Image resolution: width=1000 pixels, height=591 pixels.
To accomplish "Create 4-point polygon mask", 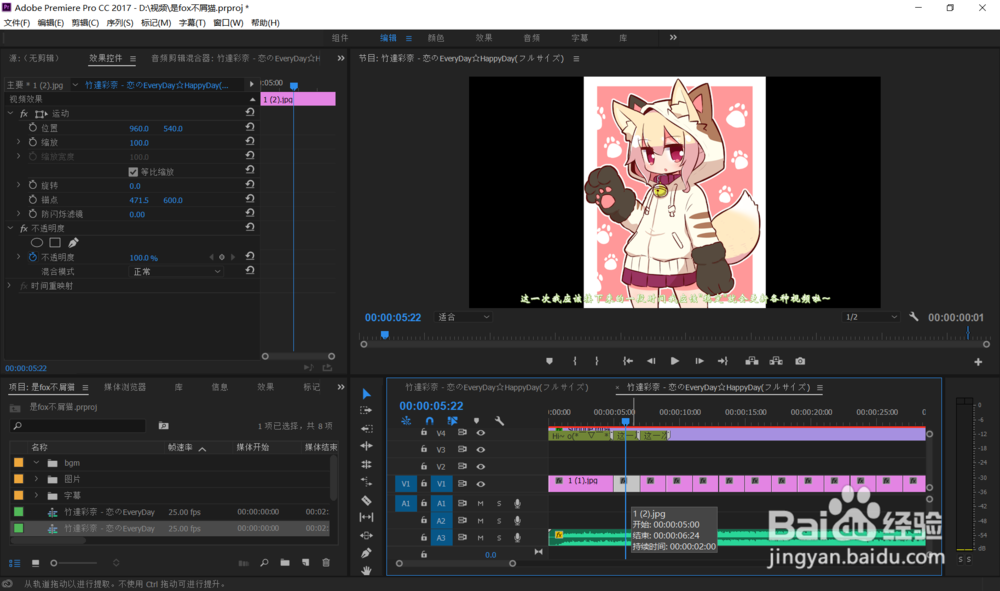I will pyautogui.click(x=55, y=242).
